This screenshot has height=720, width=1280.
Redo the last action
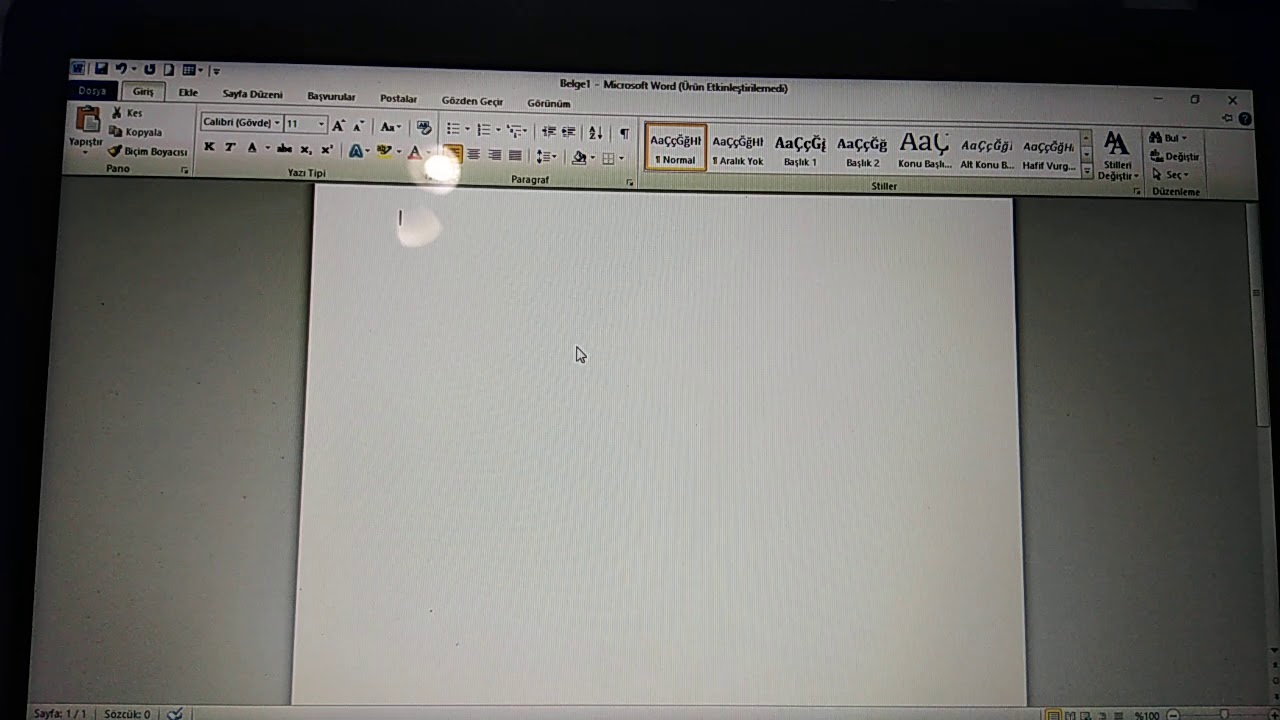coord(149,70)
